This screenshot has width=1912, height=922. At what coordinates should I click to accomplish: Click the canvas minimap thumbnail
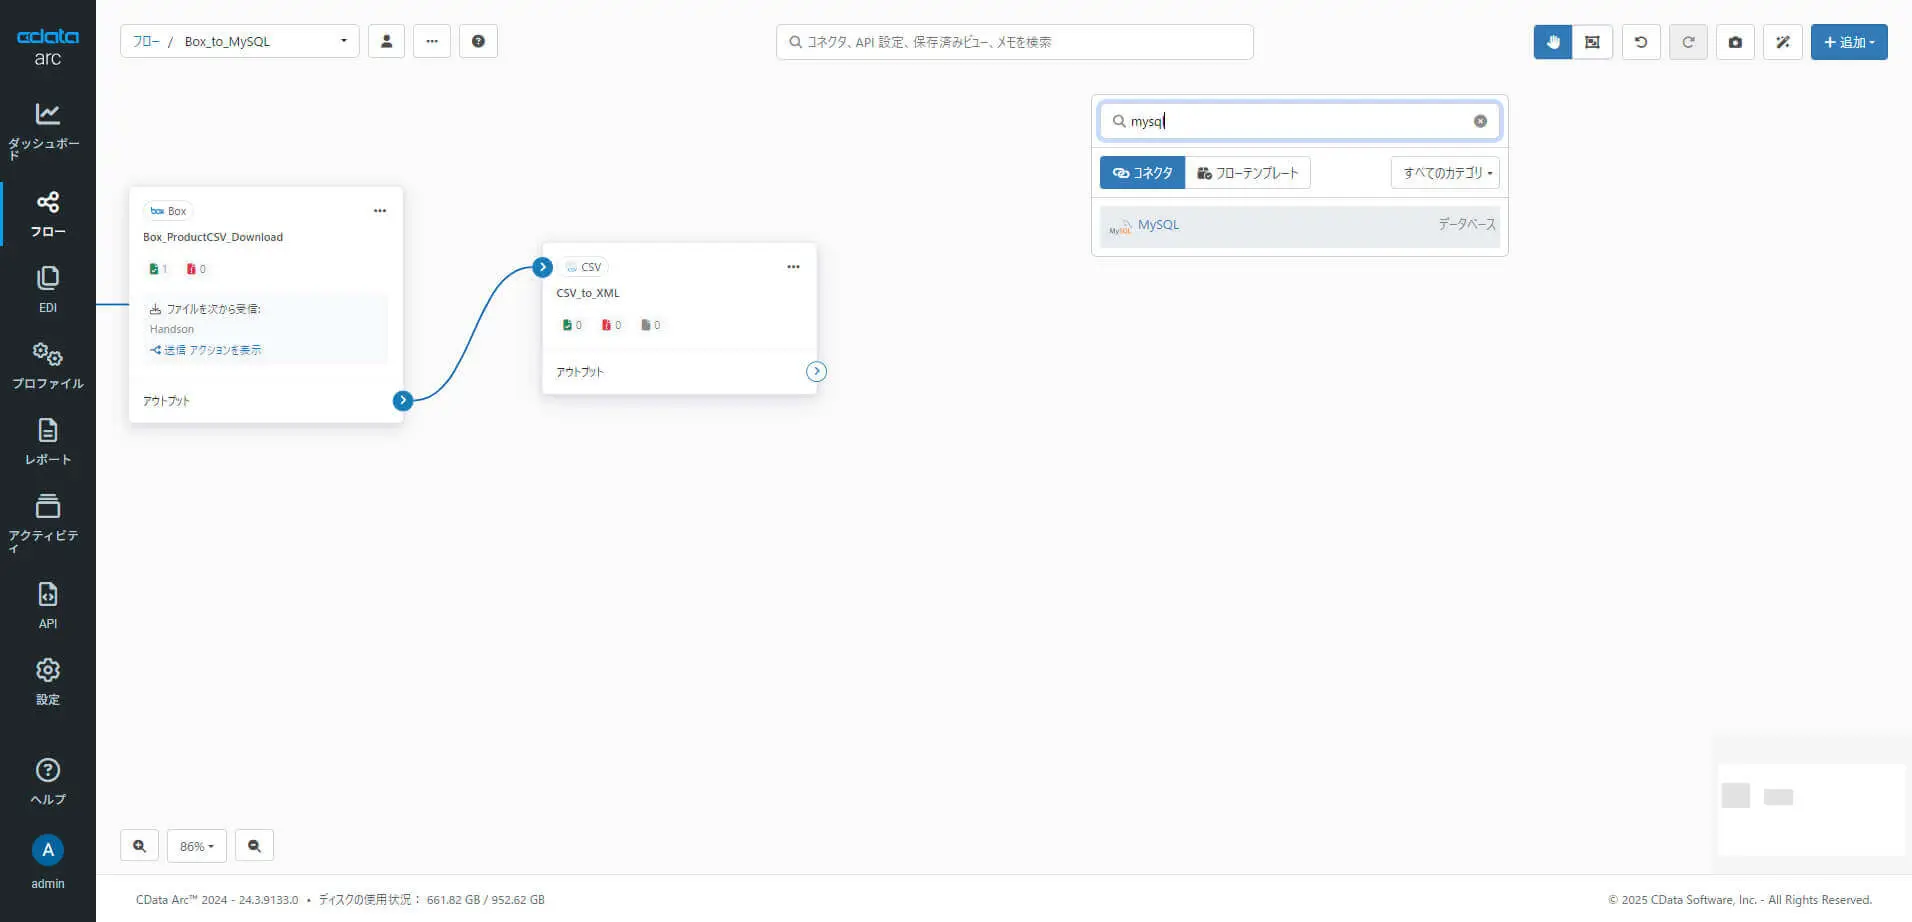click(1811, 810)
